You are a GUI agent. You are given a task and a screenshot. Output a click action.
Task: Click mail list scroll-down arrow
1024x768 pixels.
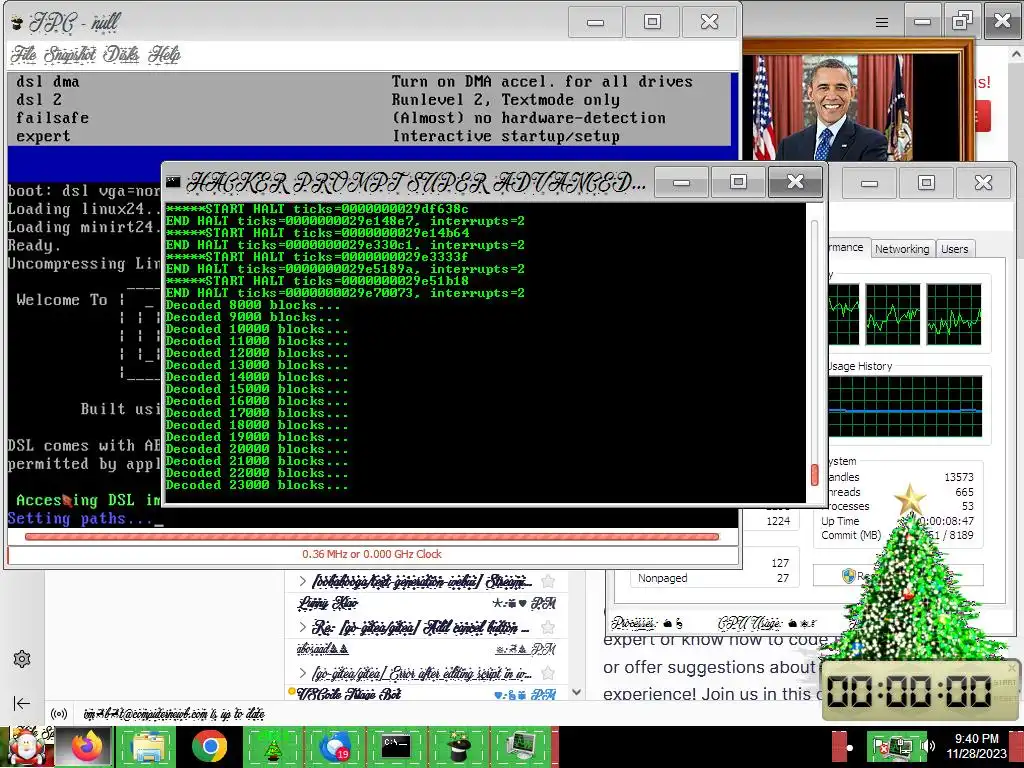pos(576,692)
